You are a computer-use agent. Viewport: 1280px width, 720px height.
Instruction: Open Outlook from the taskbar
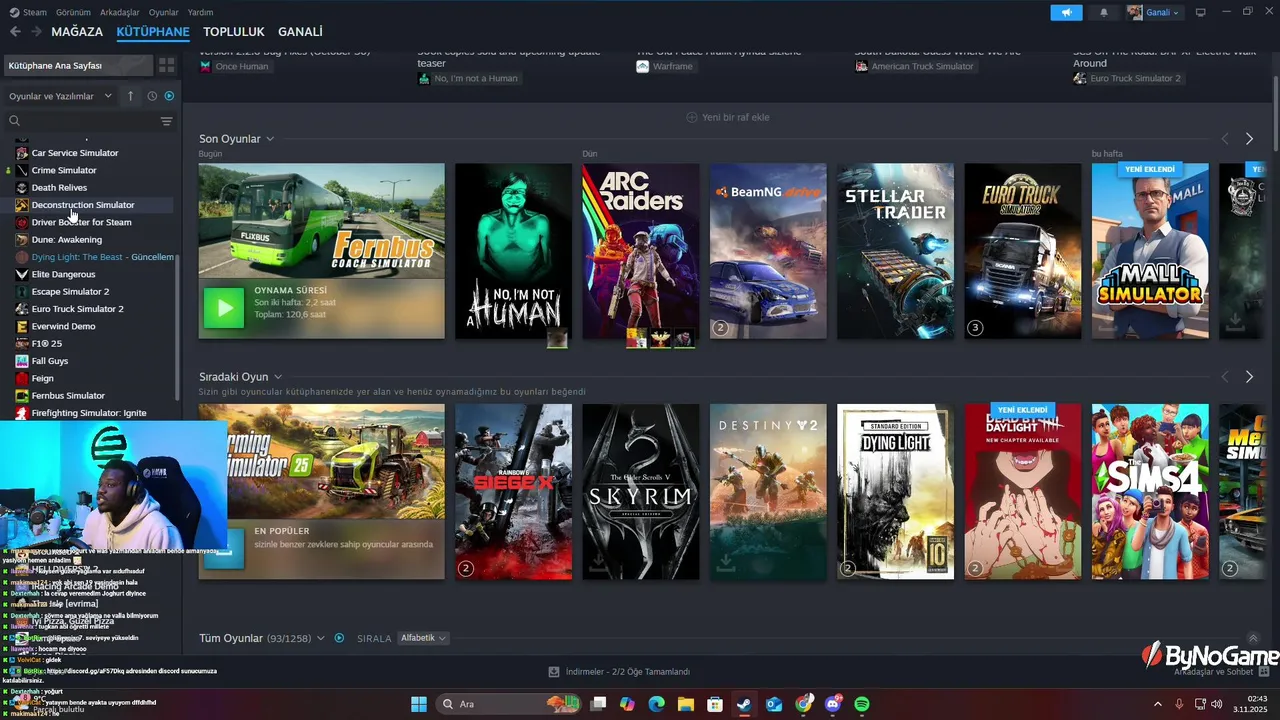click(774, 704)
